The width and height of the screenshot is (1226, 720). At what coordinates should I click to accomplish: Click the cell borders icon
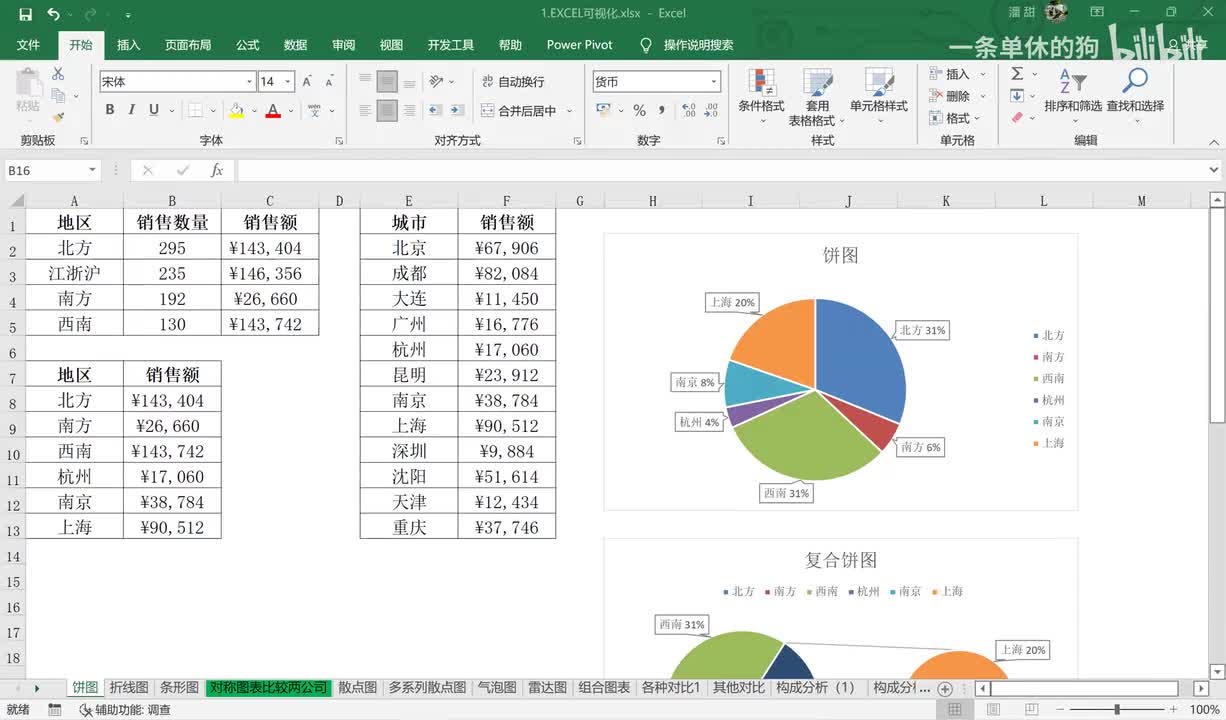[x=196, y=110]
